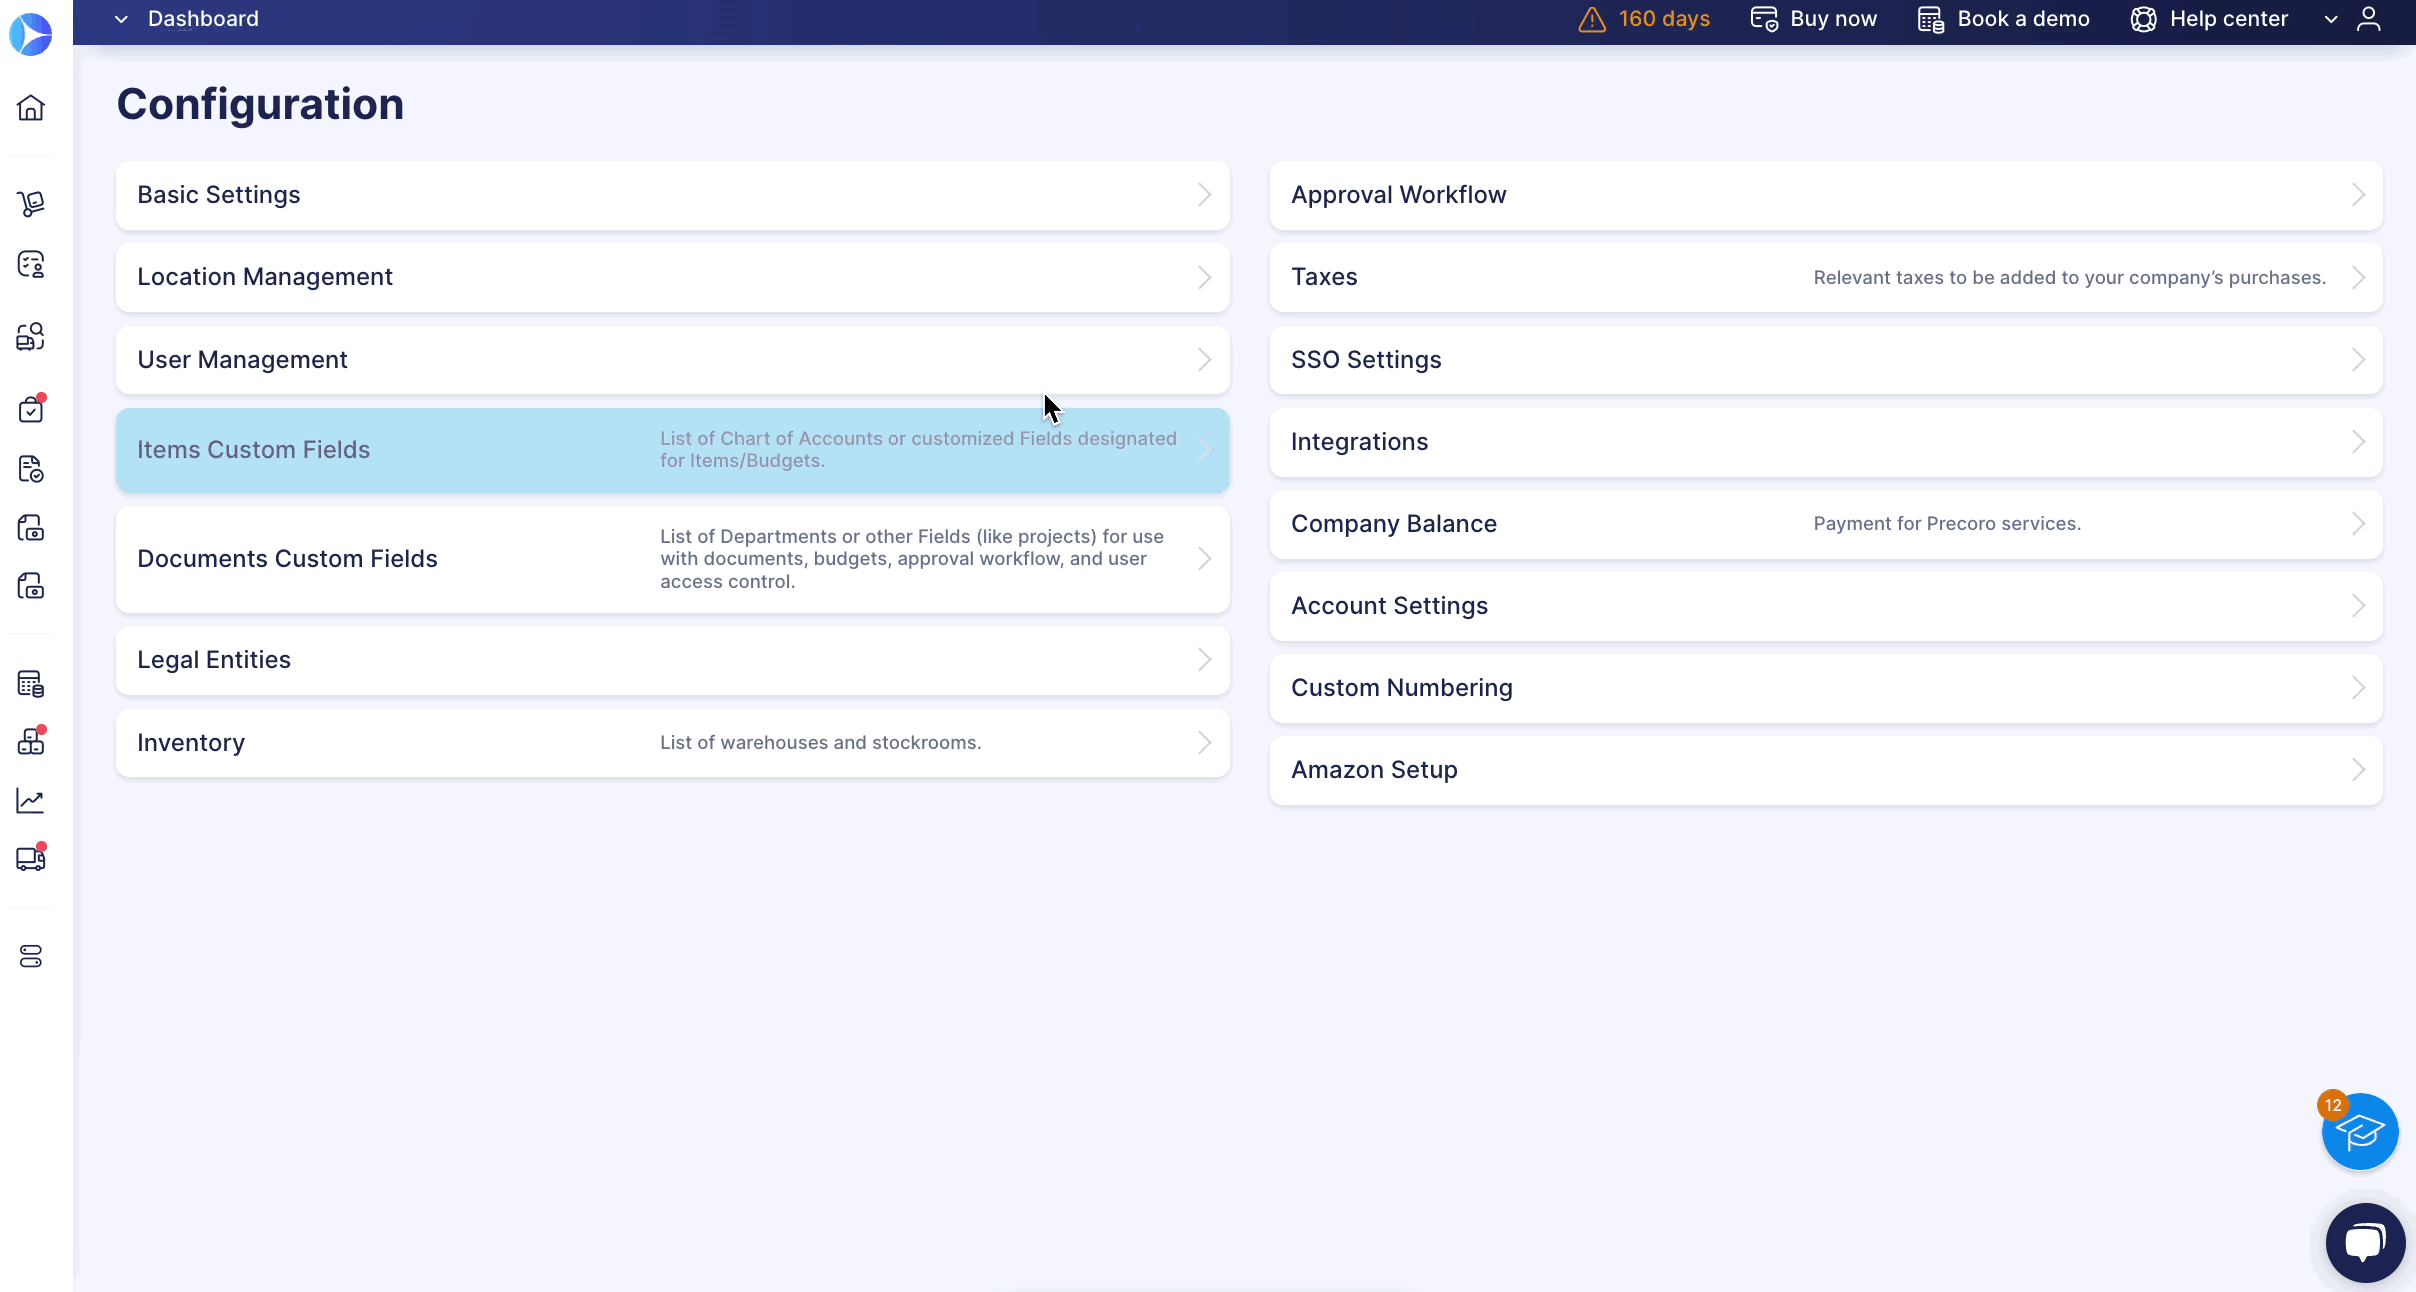Viewport: 2416px width, 1292px height.
Task: Open the document-with-checkmark sidebar icon
Action: [31, 468]
